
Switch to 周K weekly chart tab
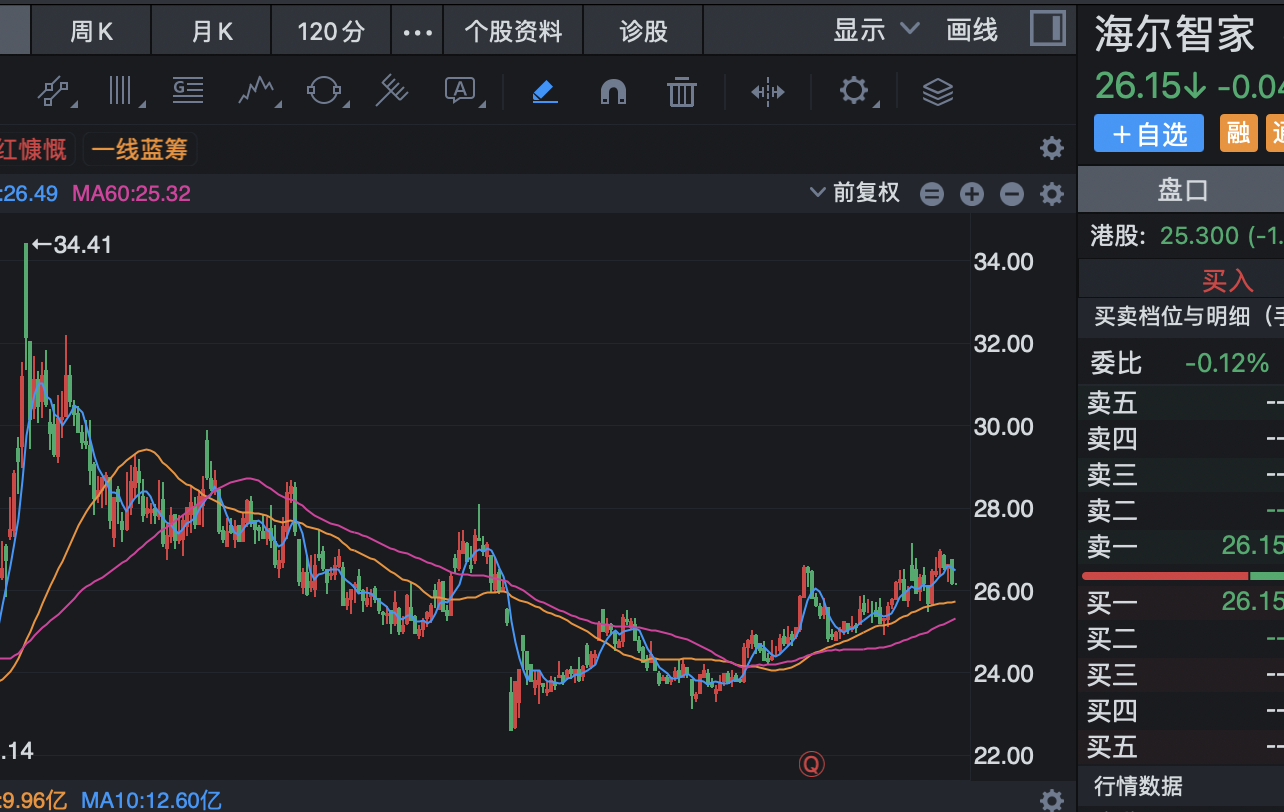[x=91, y=31]
